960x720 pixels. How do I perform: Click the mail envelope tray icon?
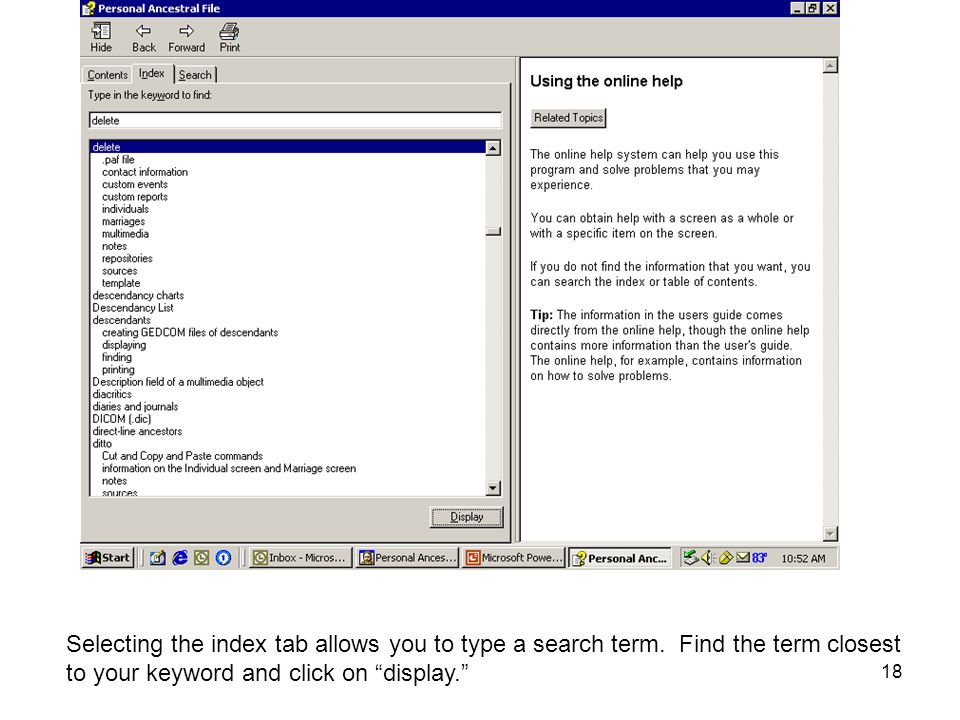(743, 558)
